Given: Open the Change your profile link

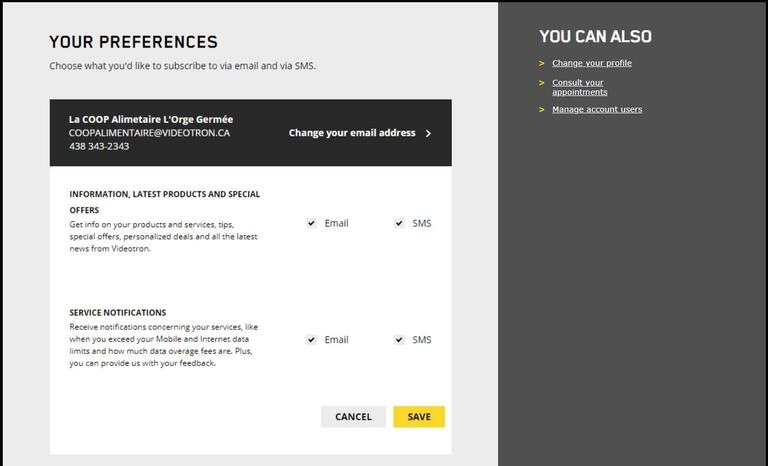Looking at the screenshot, I should tap(592, 63).
